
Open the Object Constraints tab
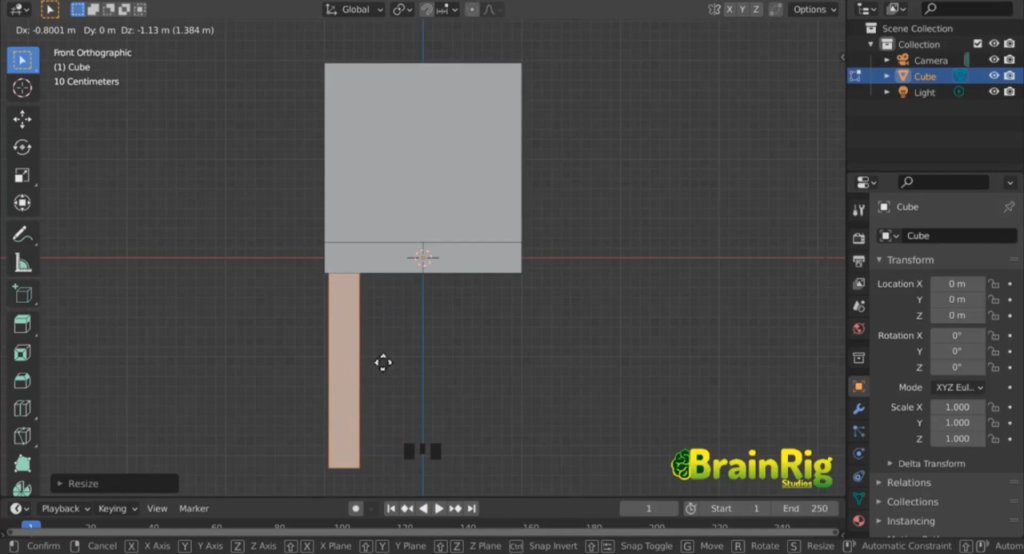(x=859, y=476)
